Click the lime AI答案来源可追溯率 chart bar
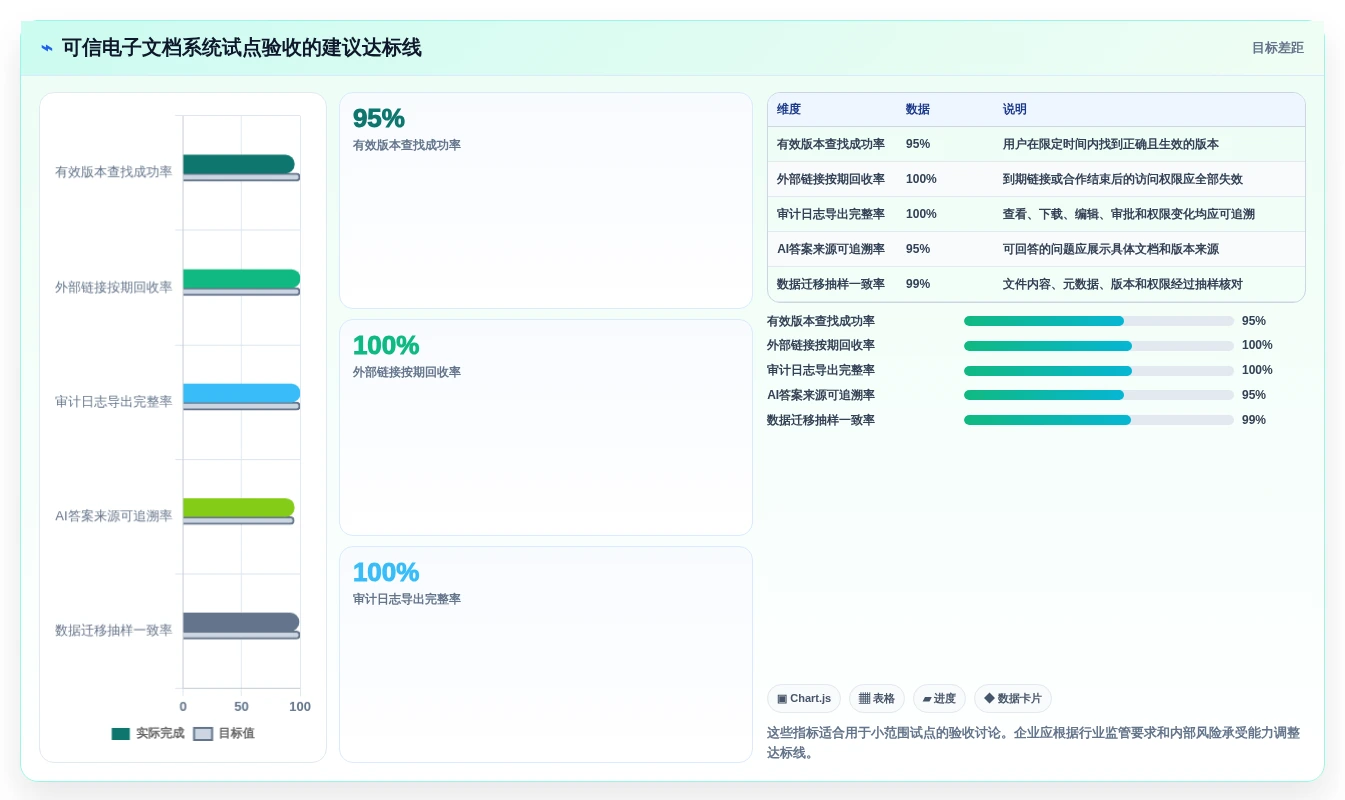This screenshot has height=800, width=1345. pyautogui.click(x=238, y=508)
